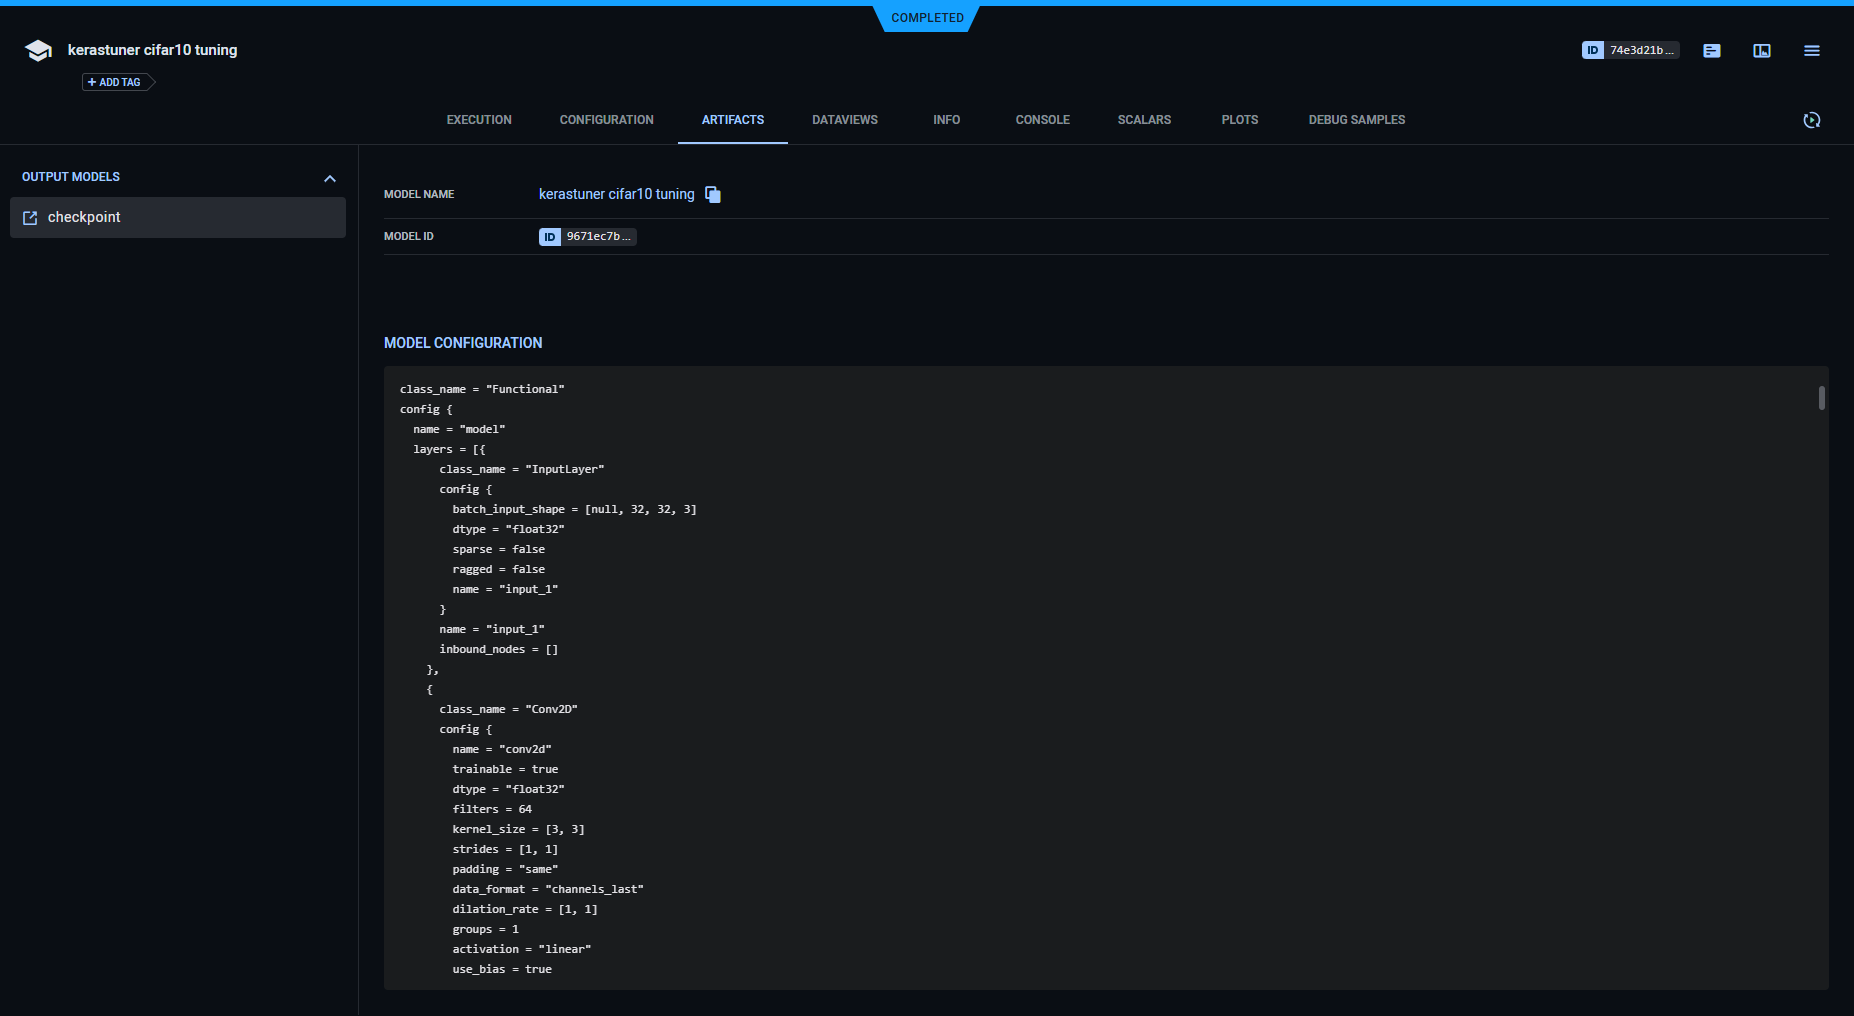Click the checkpoint external link icon
The image size is (1854, 1016).
pyautogui.click(x=30, y=218)
